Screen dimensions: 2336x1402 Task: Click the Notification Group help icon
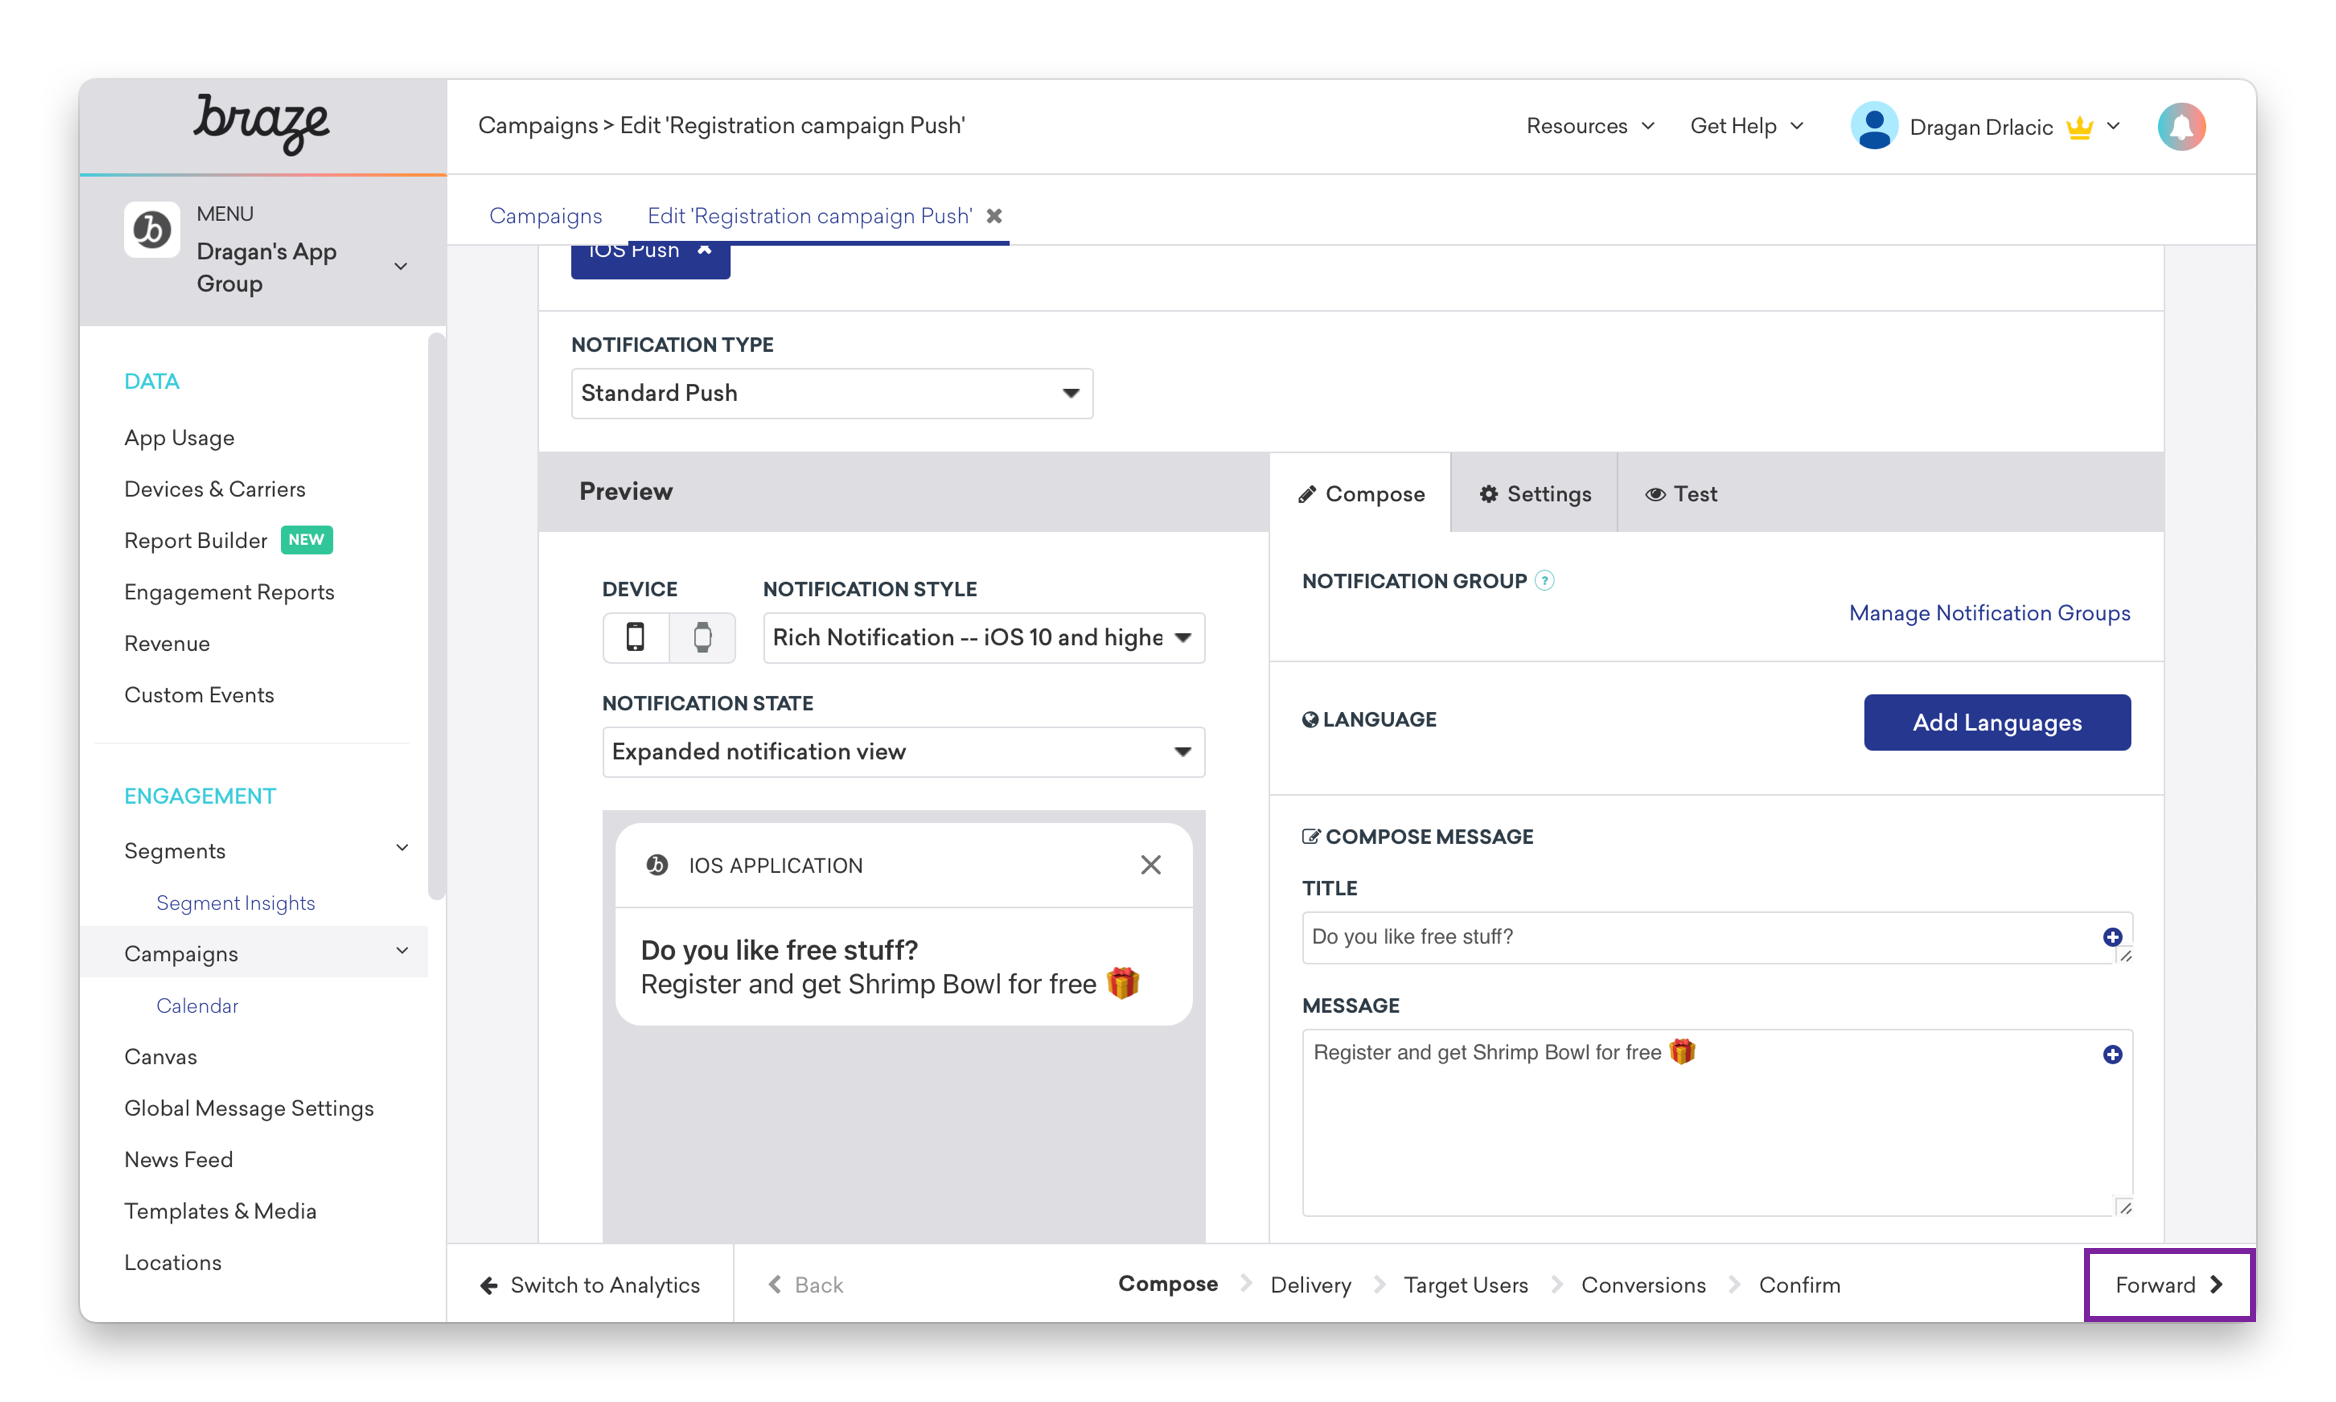1545,581
